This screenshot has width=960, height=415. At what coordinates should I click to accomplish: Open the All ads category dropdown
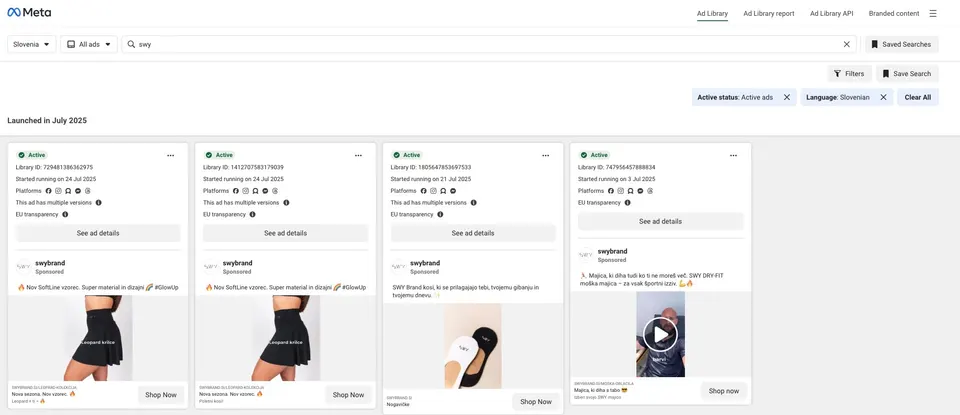pos(89,44)
